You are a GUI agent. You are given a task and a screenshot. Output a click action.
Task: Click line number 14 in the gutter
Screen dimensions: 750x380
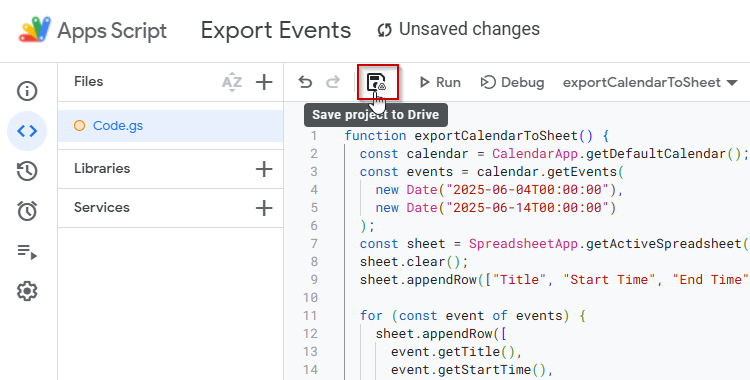coord(310,369)
